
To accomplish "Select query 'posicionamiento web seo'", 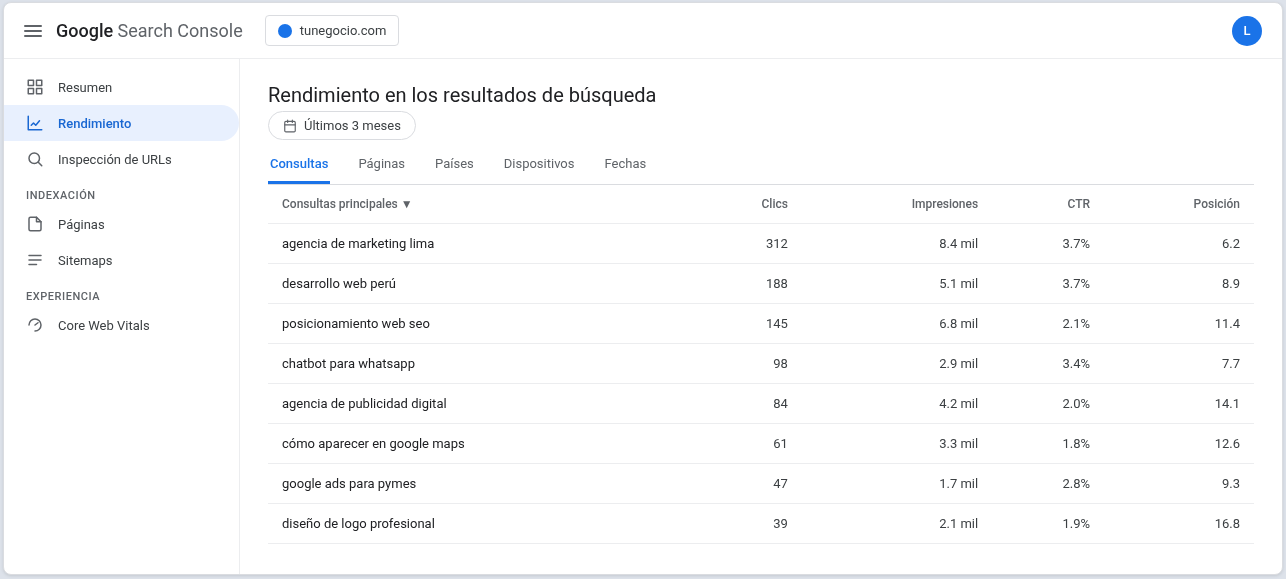I will coord(356,324).
